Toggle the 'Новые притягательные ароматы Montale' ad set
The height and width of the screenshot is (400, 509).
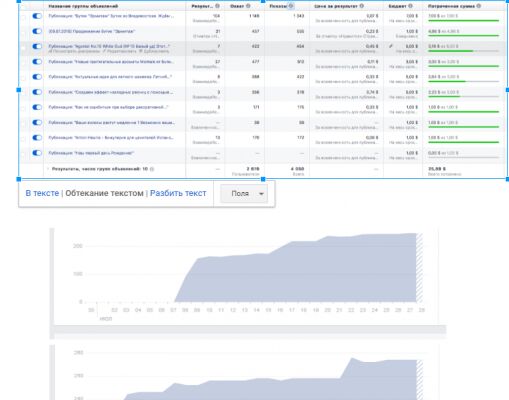tap(37, 62)
